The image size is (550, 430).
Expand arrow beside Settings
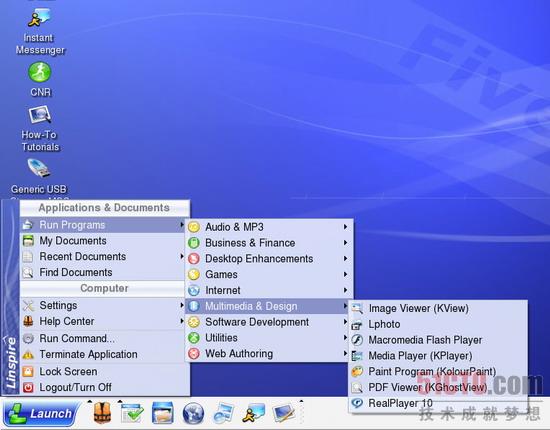coord(182,305)
